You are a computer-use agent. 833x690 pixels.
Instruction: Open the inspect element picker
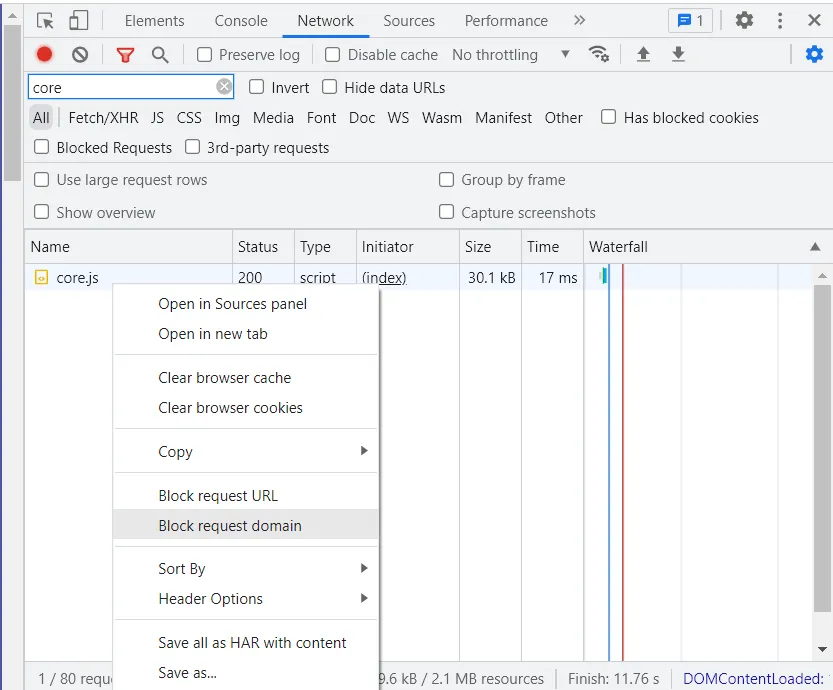(46, 20)
